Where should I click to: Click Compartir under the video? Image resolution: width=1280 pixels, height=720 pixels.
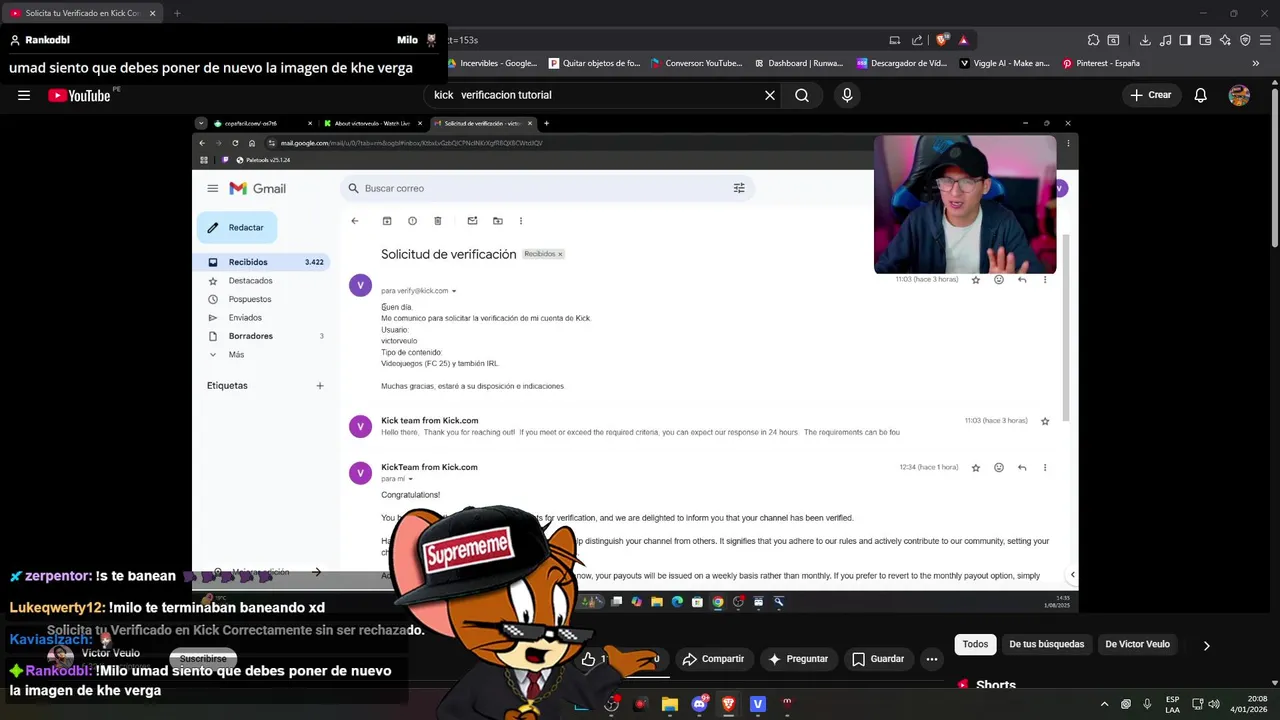(714, 659)
